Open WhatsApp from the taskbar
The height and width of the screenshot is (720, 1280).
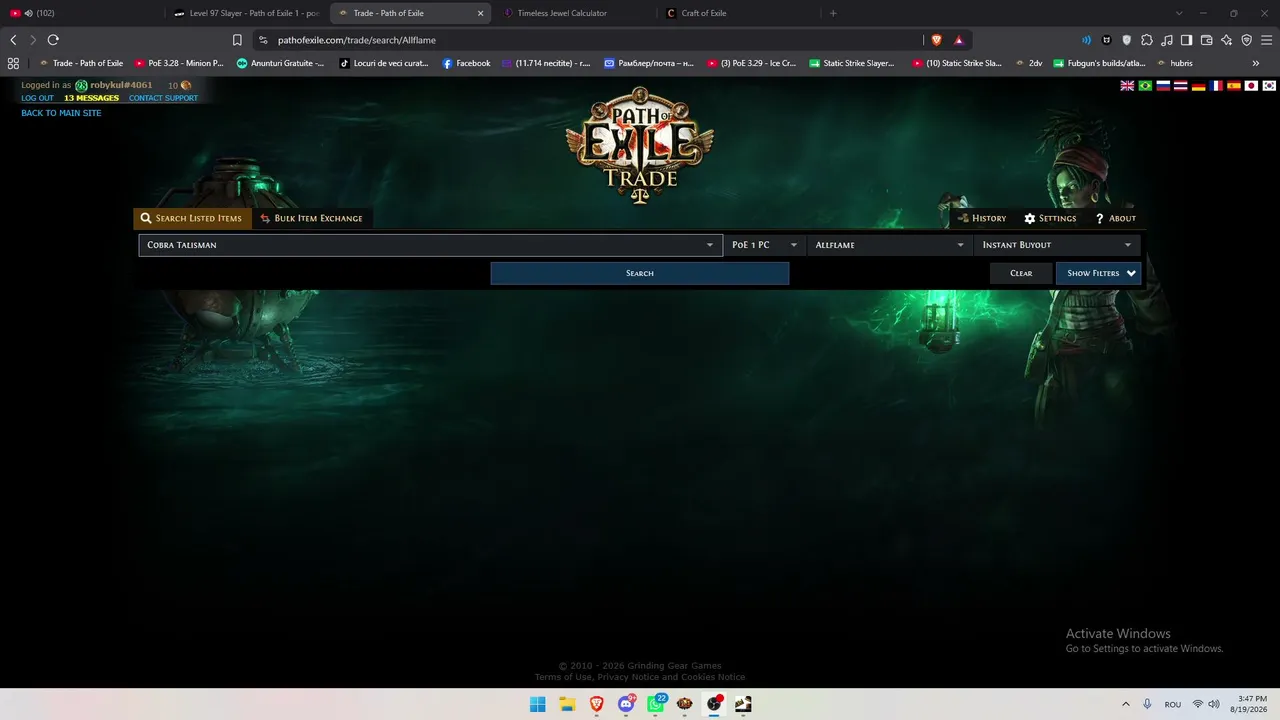tap(655, 704)
